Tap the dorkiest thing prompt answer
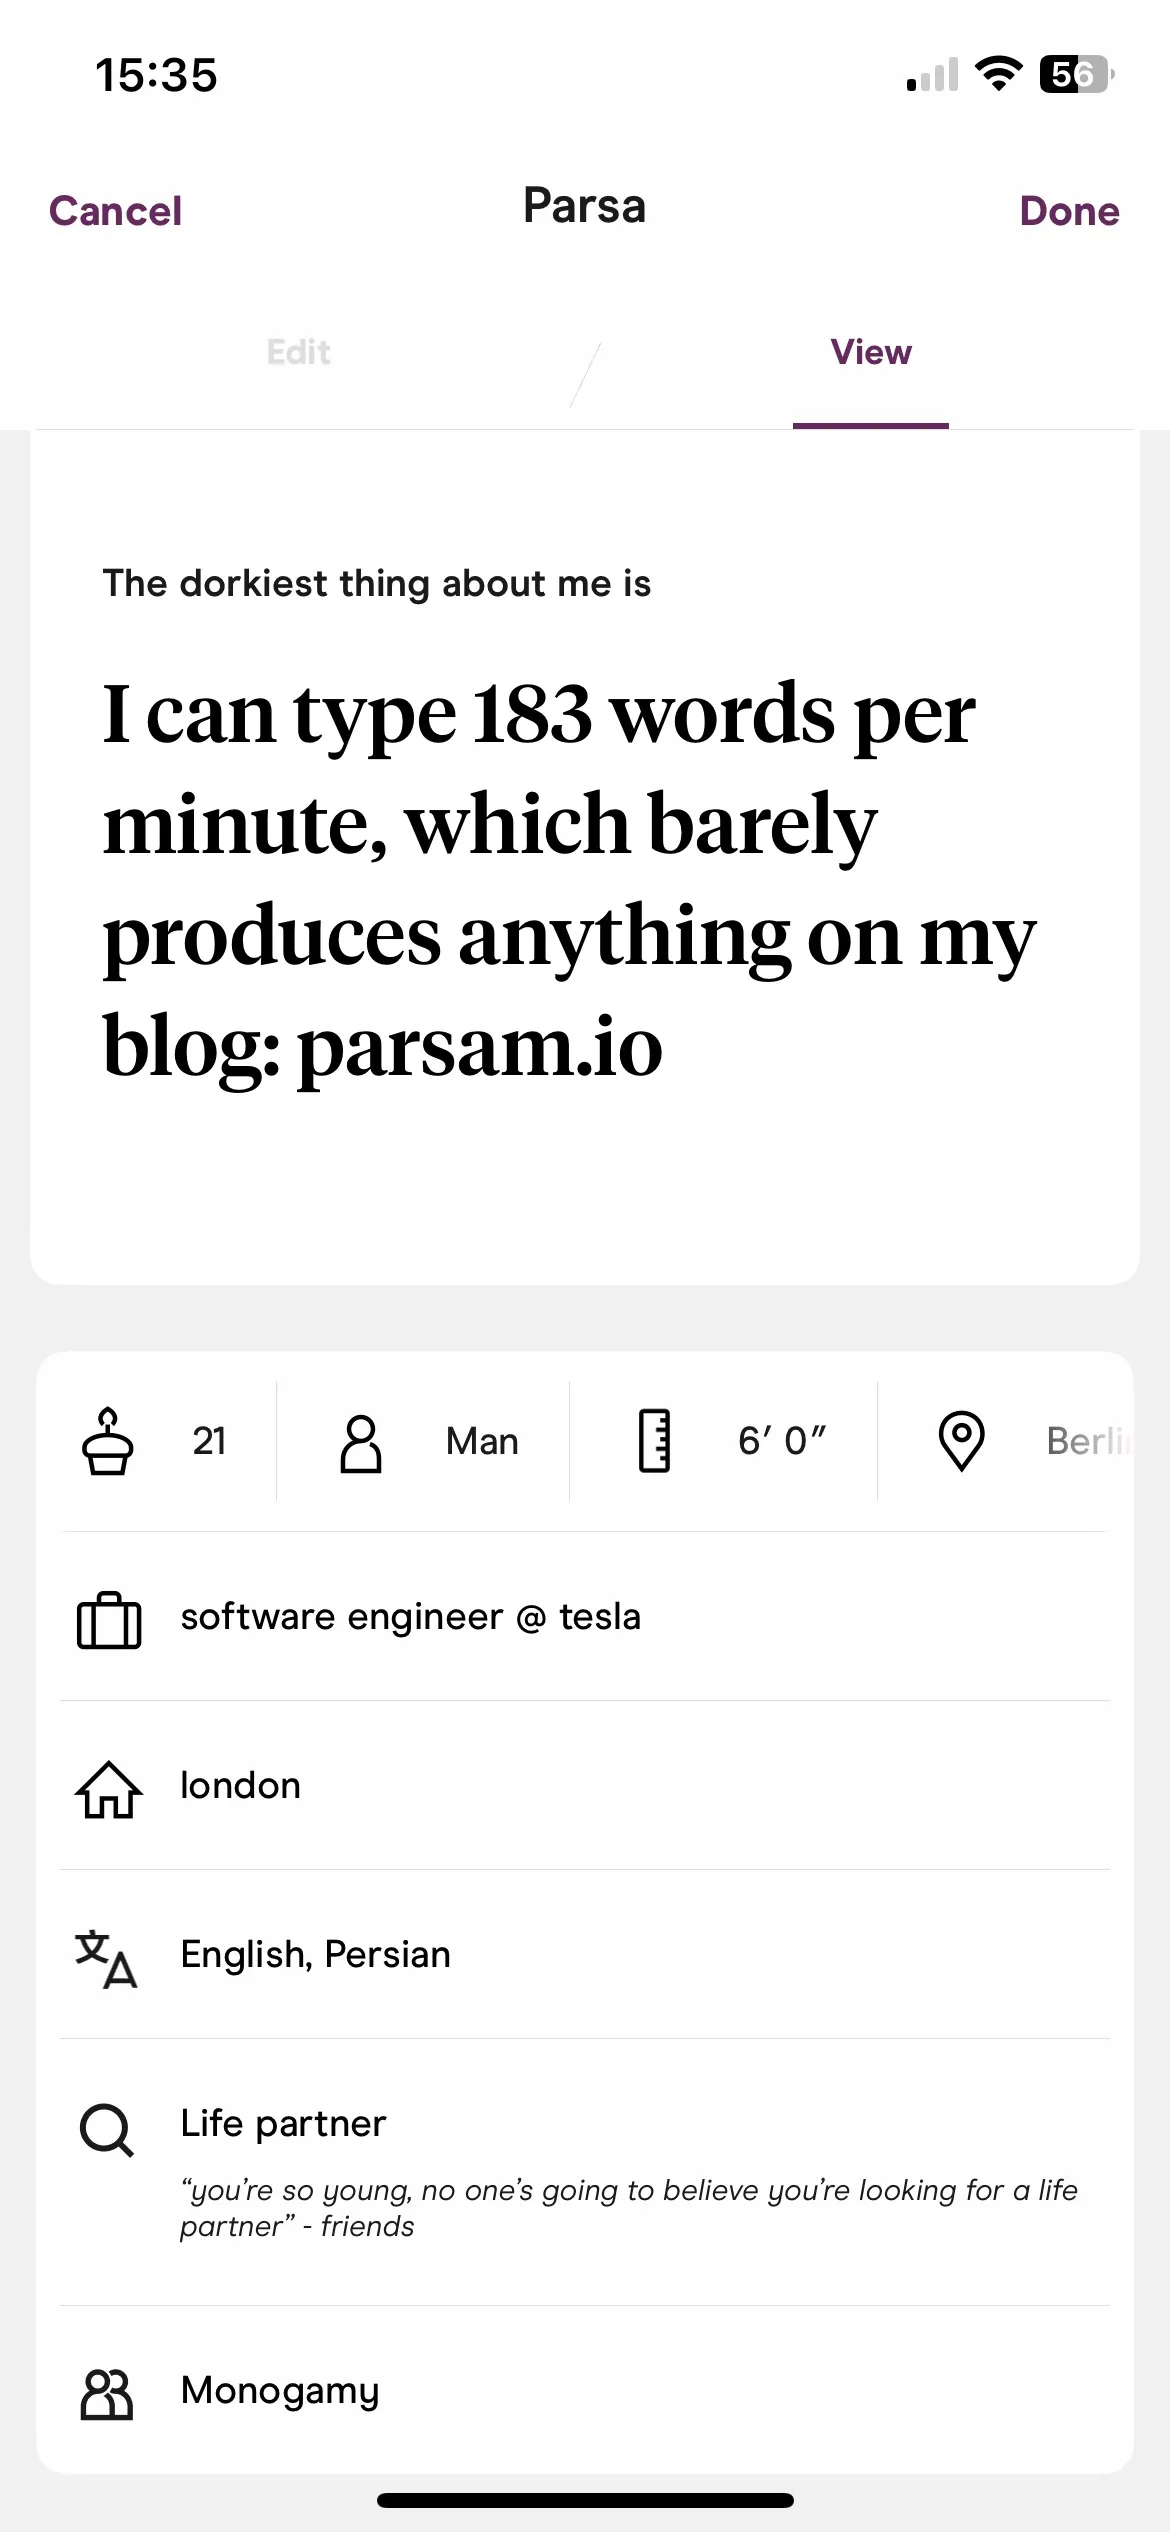The width and height of the screenshot is (1170, 2532). pos(570,880)
